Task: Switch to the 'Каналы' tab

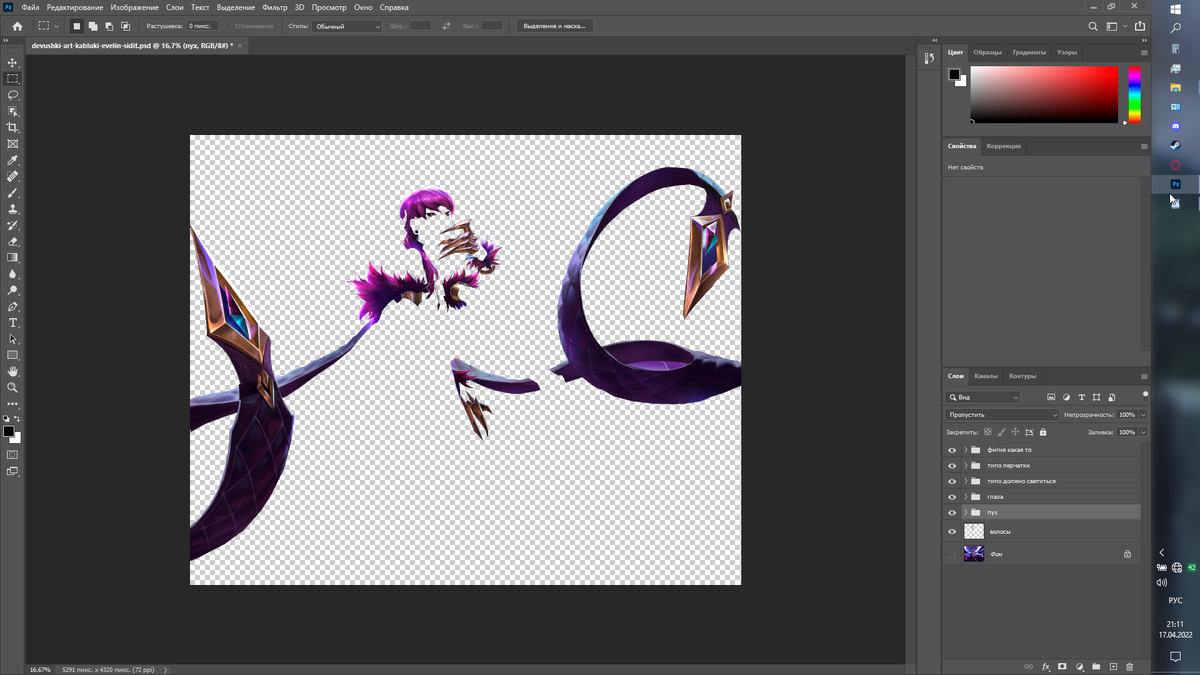Action: (x=985, y=376)
